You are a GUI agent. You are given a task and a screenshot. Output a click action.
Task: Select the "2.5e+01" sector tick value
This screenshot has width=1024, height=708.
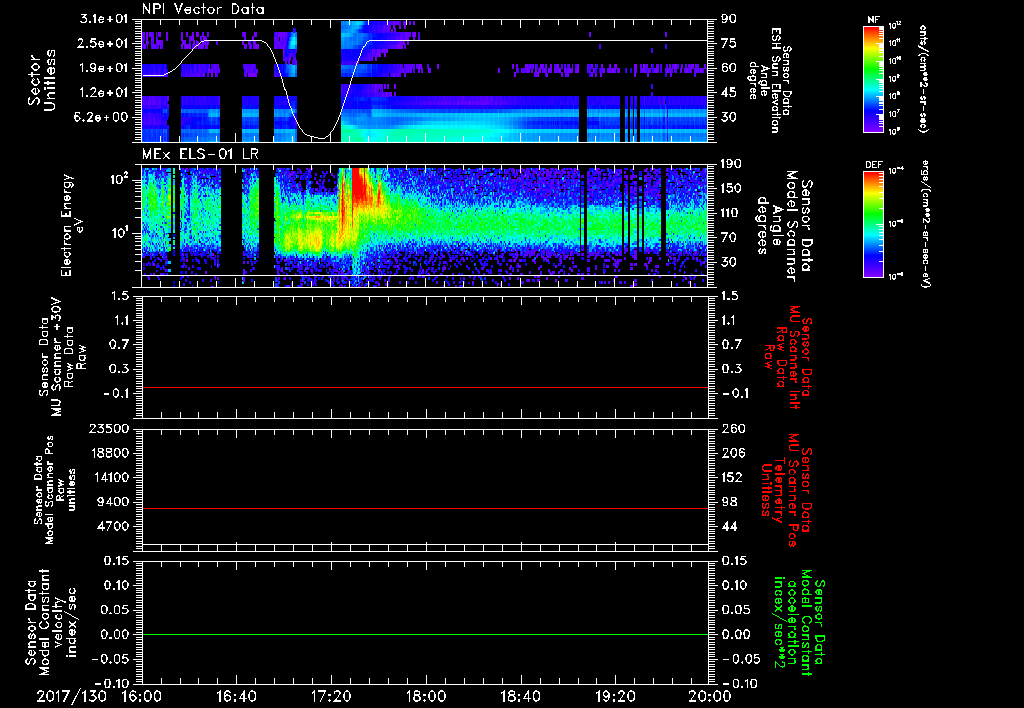pyautogui.click(x=103, y=43)
